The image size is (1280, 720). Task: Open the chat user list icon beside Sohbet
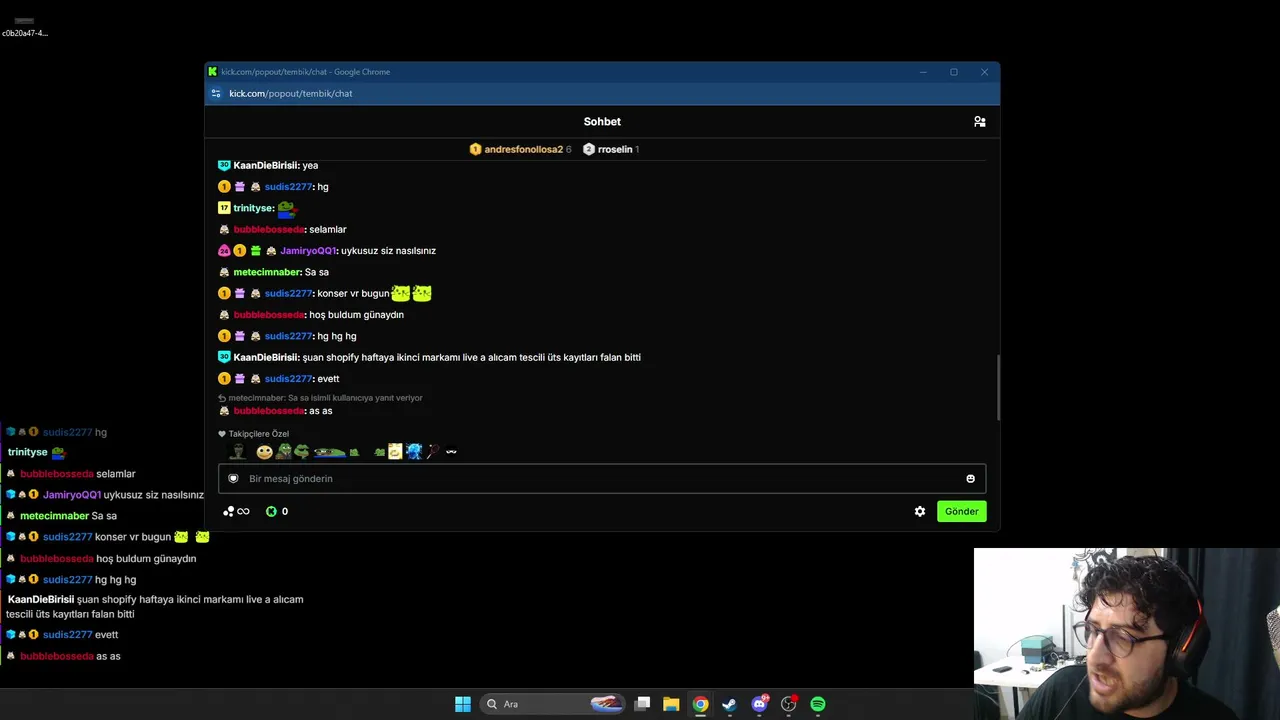(x=980, y=121)
